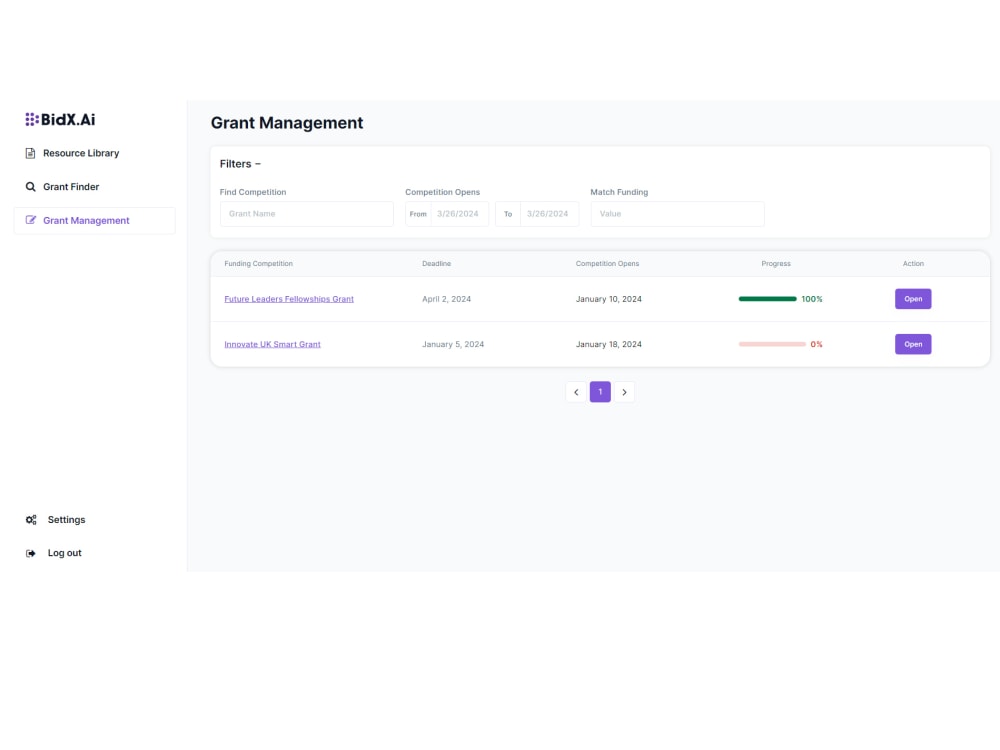
Task: Click the April 2, 2024 deadline cell
Action: 446,299
